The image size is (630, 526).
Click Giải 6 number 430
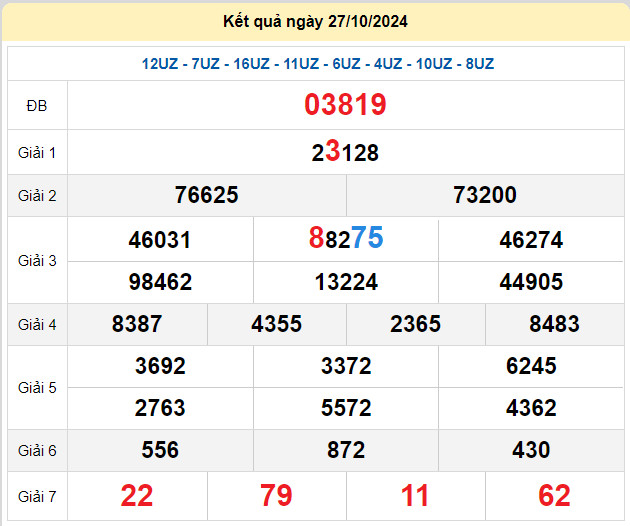[531, 450]
